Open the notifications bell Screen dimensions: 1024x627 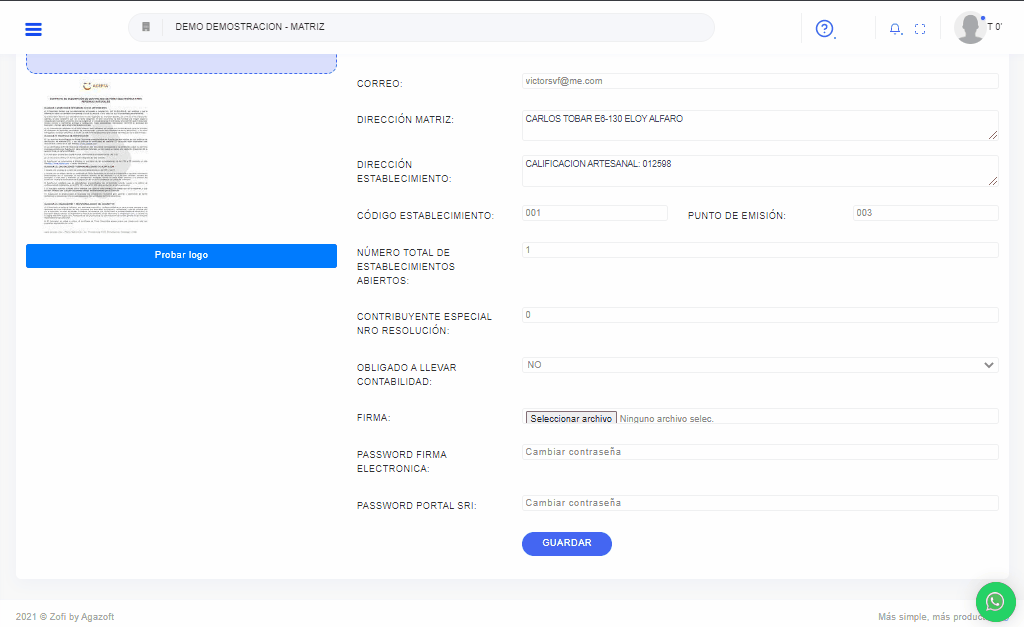[x=895, y=28]
